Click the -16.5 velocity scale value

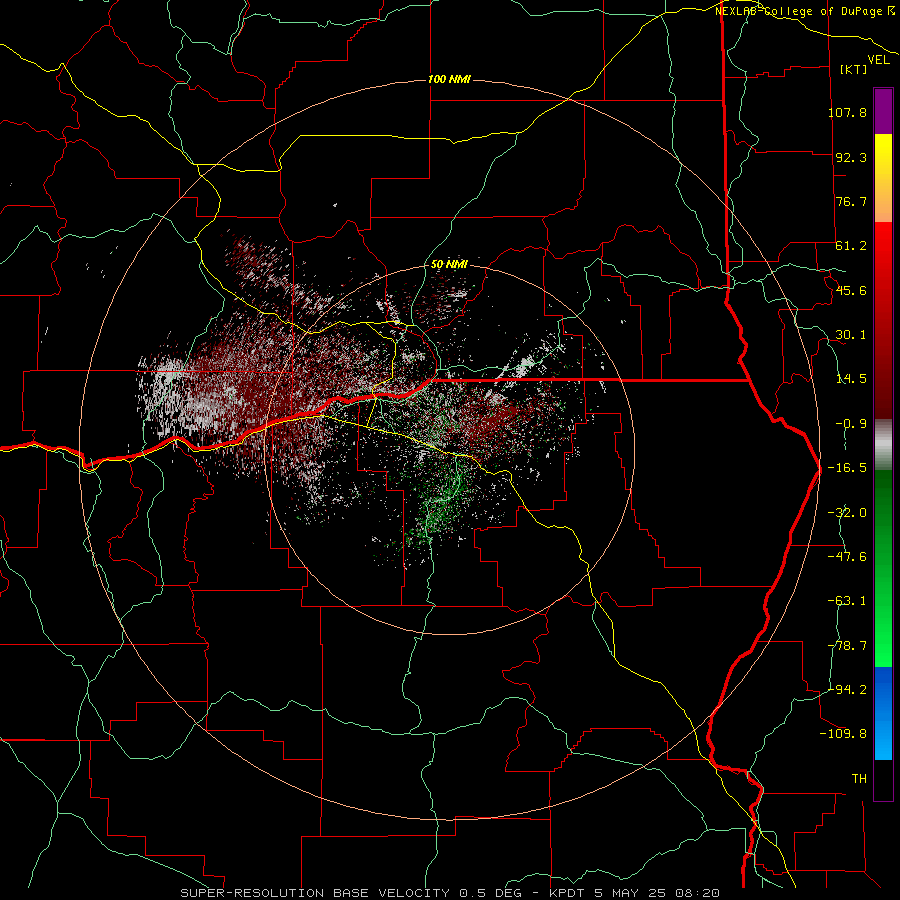(847, 468)
